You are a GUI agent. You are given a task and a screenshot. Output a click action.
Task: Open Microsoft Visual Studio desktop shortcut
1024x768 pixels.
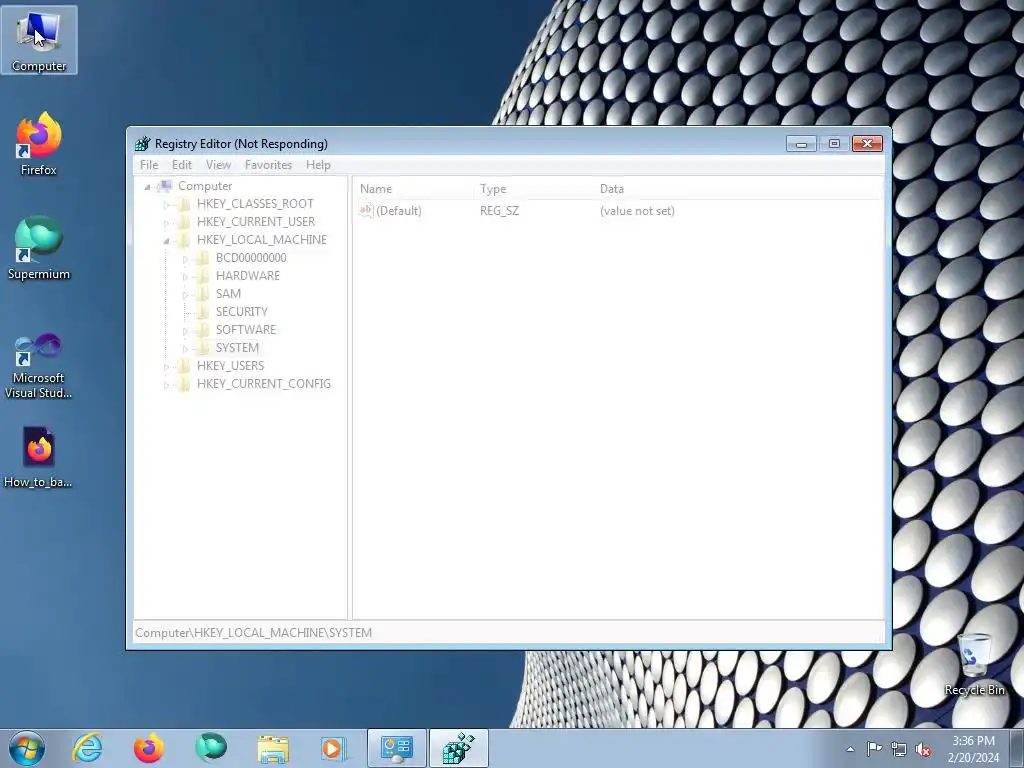click(x=39, y=366)
